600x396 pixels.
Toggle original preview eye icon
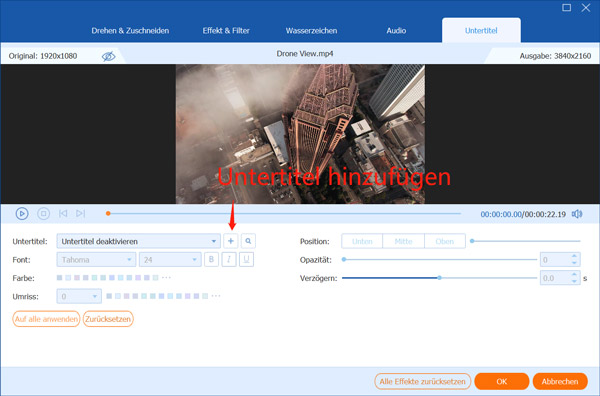click(108, 57)
